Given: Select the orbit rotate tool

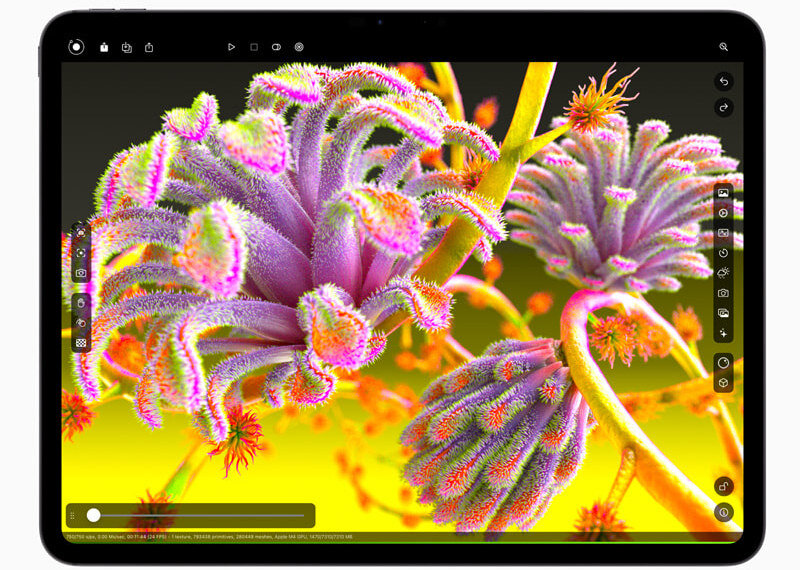Looking at the screenshot, I should [81, 323].
